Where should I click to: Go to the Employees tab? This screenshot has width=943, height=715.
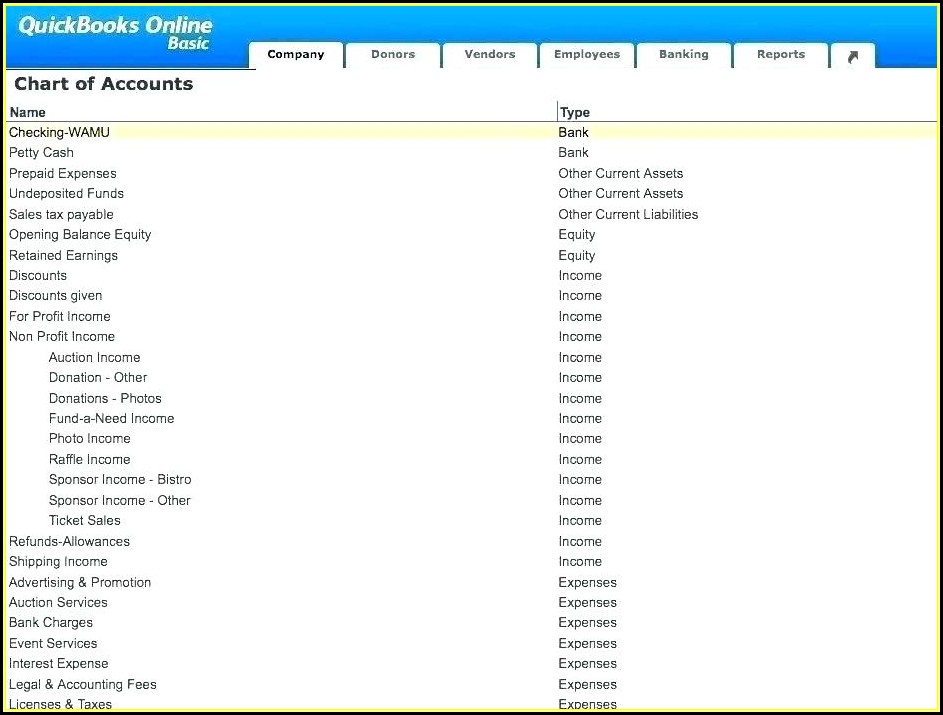pos(587,55)
